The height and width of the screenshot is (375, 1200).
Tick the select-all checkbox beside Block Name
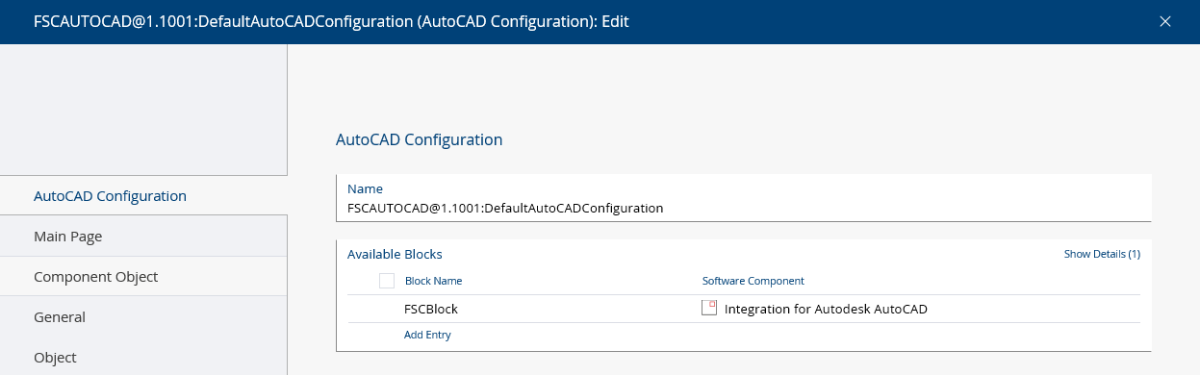pos(387,281)
